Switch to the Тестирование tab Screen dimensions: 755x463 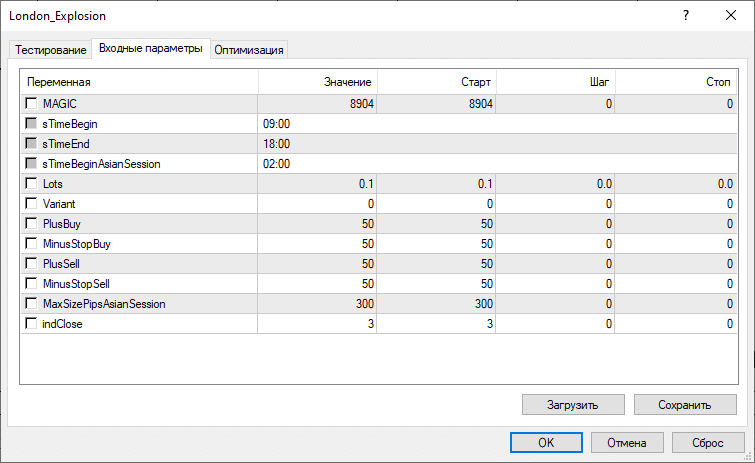click(50, 50)
